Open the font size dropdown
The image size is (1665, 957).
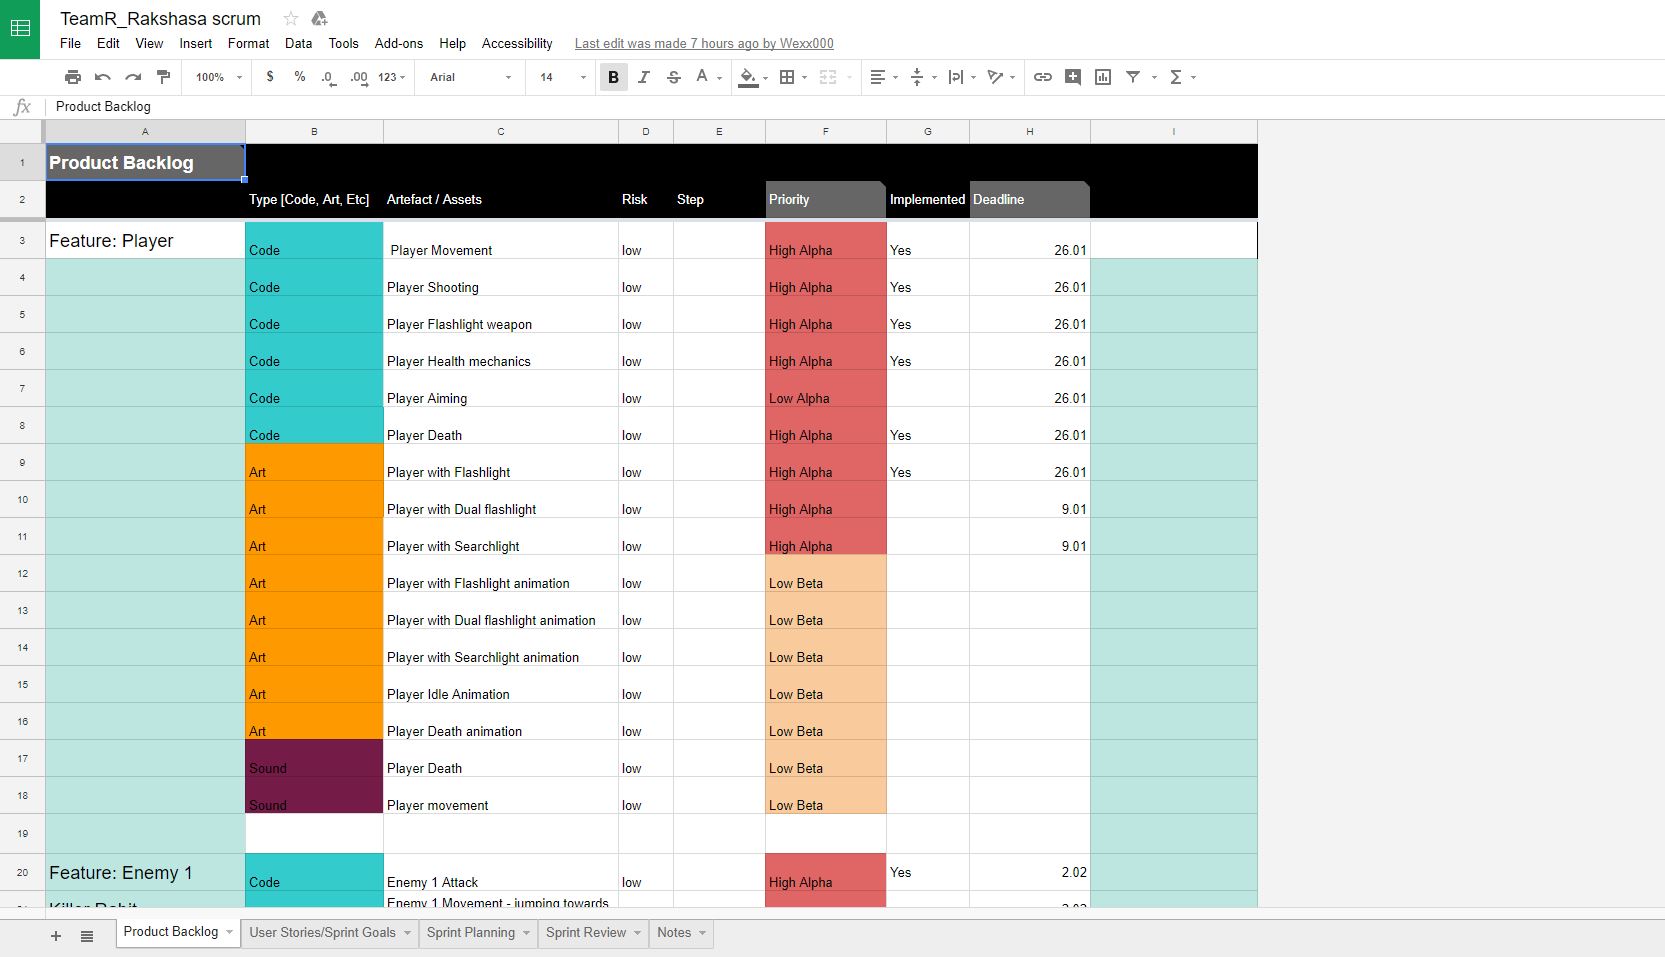562,77
